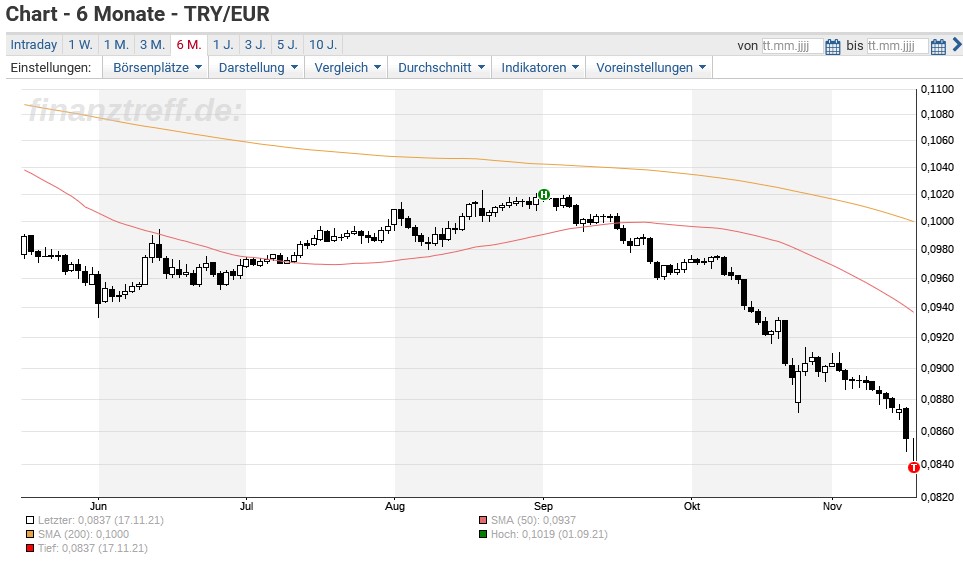Click legend text 'SMA (50): 0,0937'
This screenshot has width=963, height=563.
533,521
